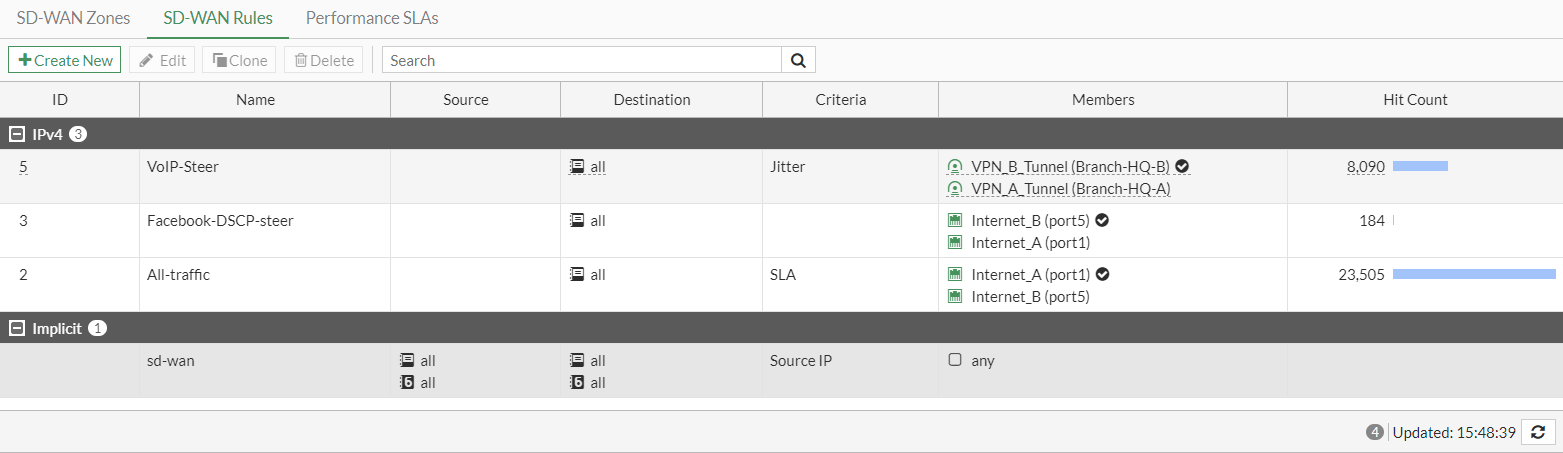Click the VPN_B_Tunnel member tunnel icon
The width and height of the screenshot is (1563, 453).
point(954,167)
